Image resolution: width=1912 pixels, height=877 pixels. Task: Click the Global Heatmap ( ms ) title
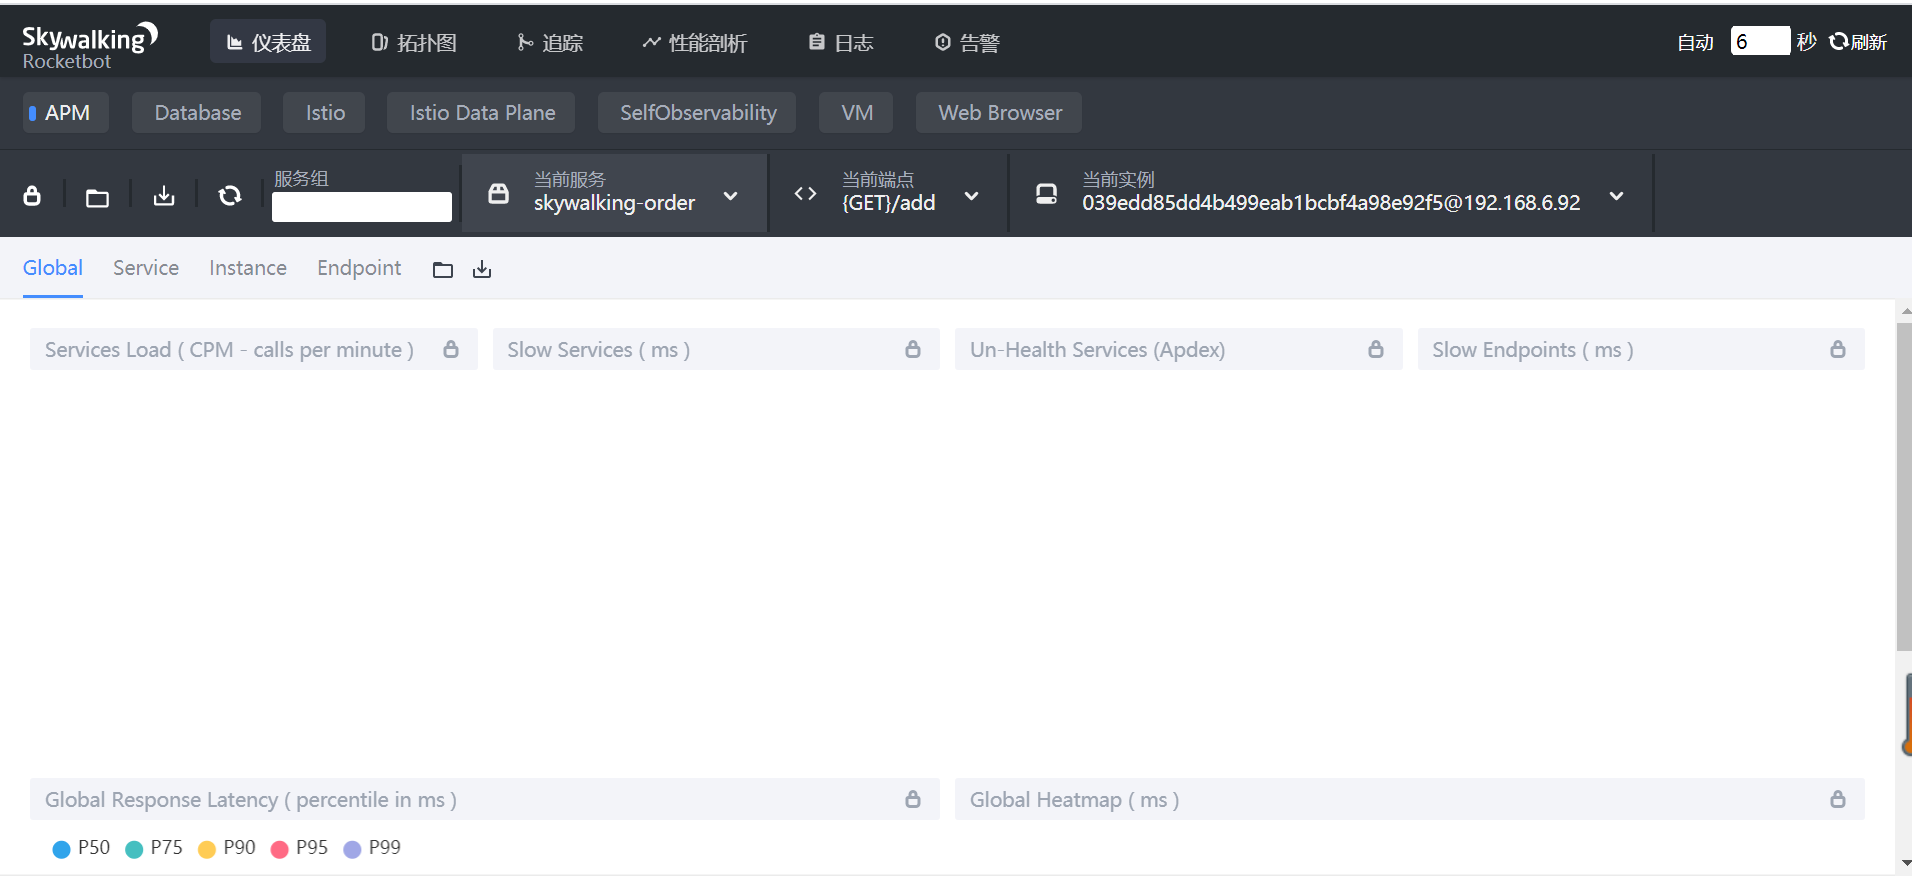(1074, 799)
